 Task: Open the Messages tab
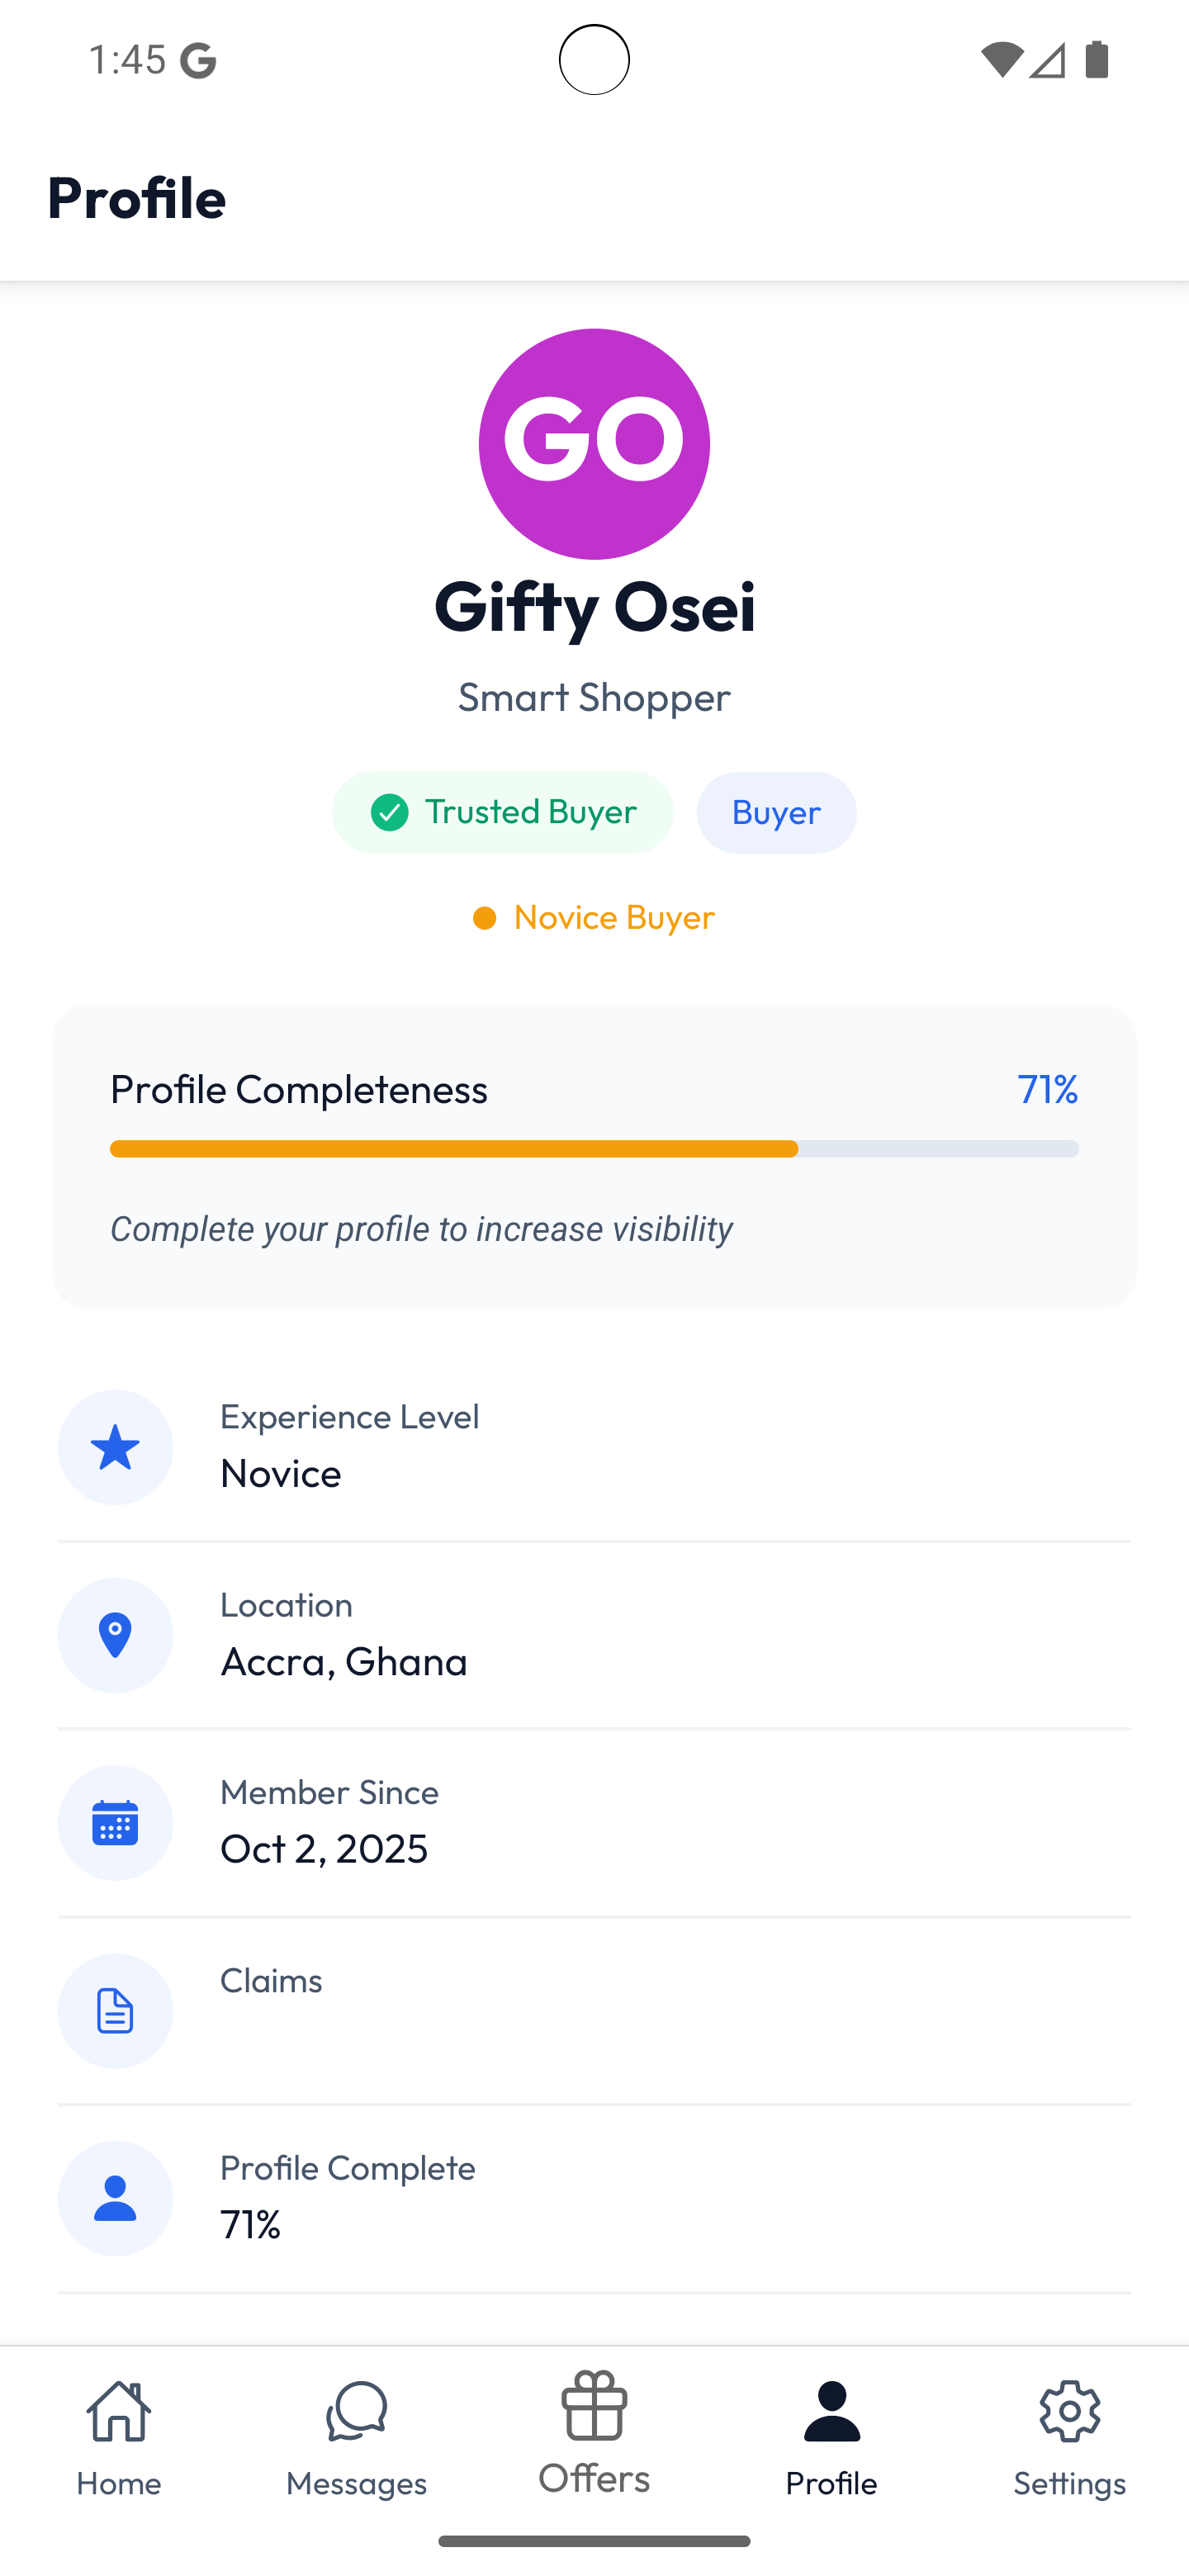pos(356,2437)
